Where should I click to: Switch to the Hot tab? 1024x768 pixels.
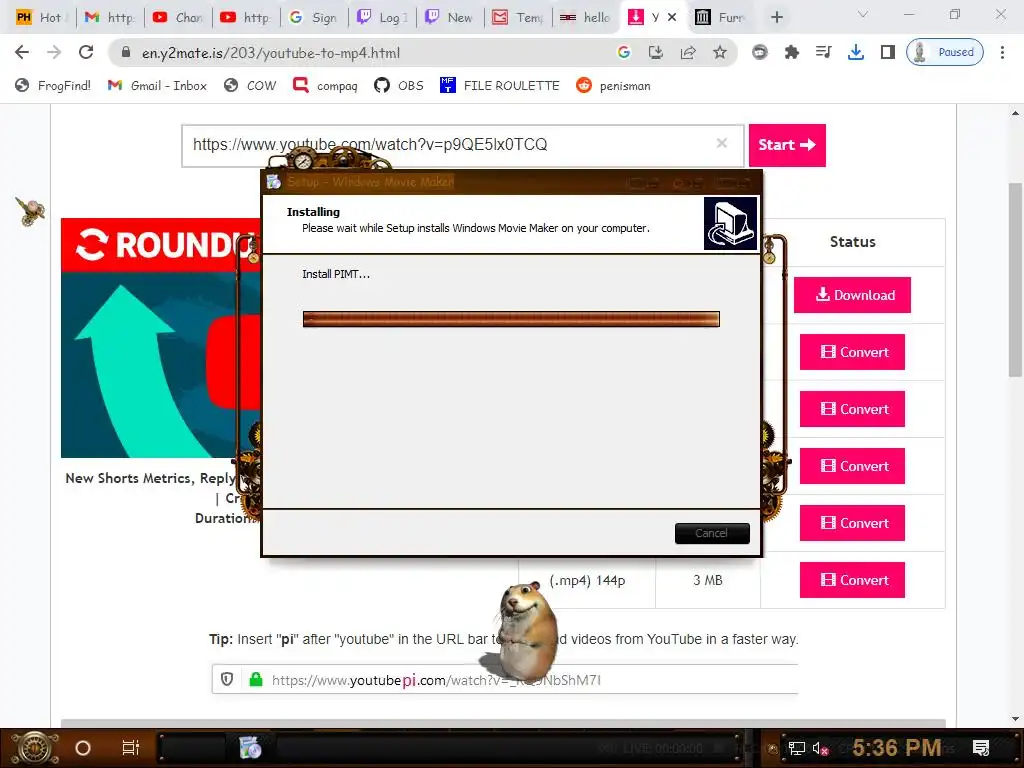40,18
